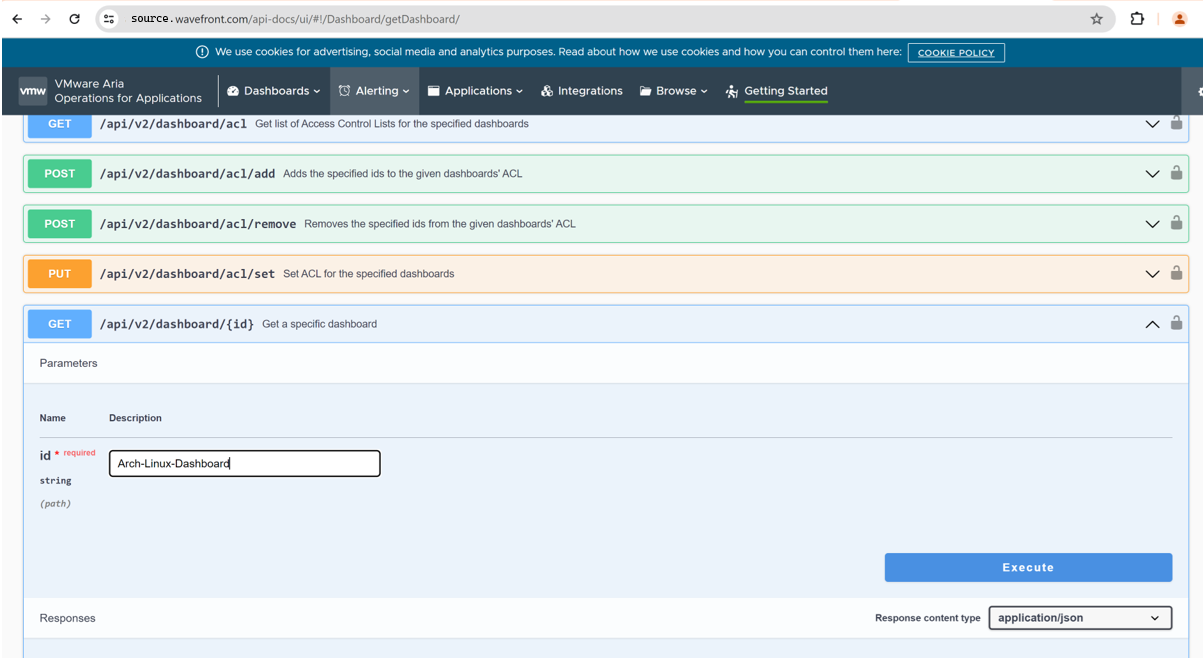
Task: Click the id field containing Arch-Linux-Dashboard
Action: click(245, 464)
